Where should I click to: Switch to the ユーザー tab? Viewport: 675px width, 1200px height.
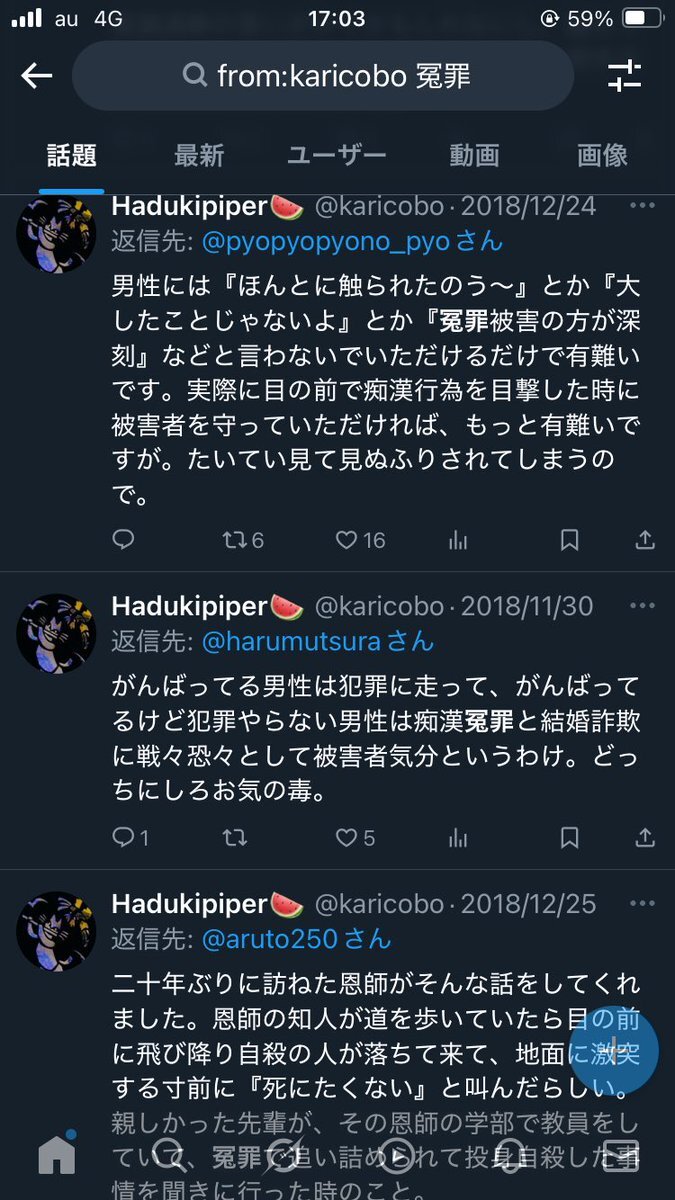pos(336,155)
